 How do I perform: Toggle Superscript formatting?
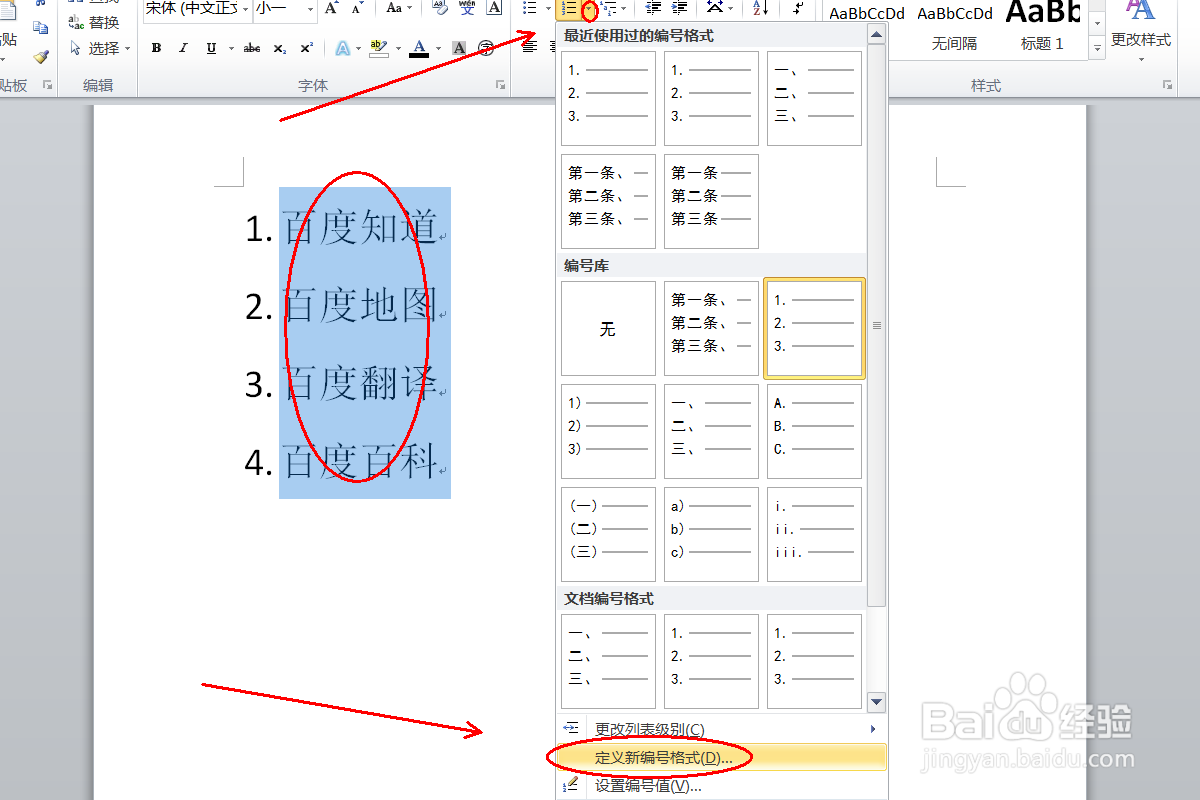click(306, 48)
